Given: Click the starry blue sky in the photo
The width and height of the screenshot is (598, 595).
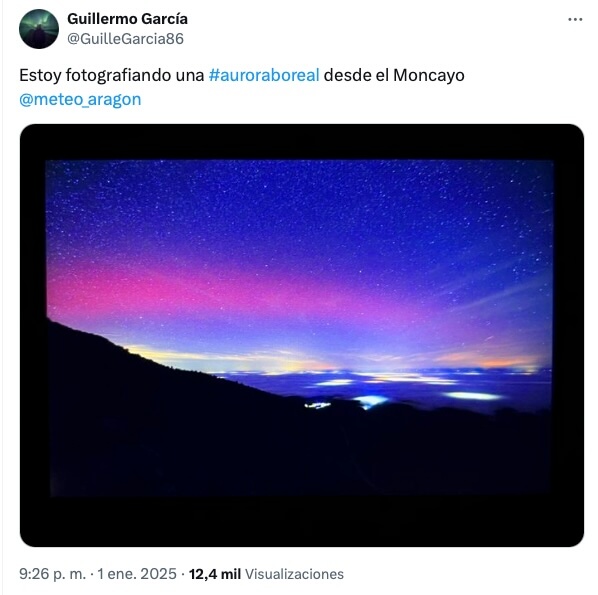Looking at the screenshot, I should point(297,202).
